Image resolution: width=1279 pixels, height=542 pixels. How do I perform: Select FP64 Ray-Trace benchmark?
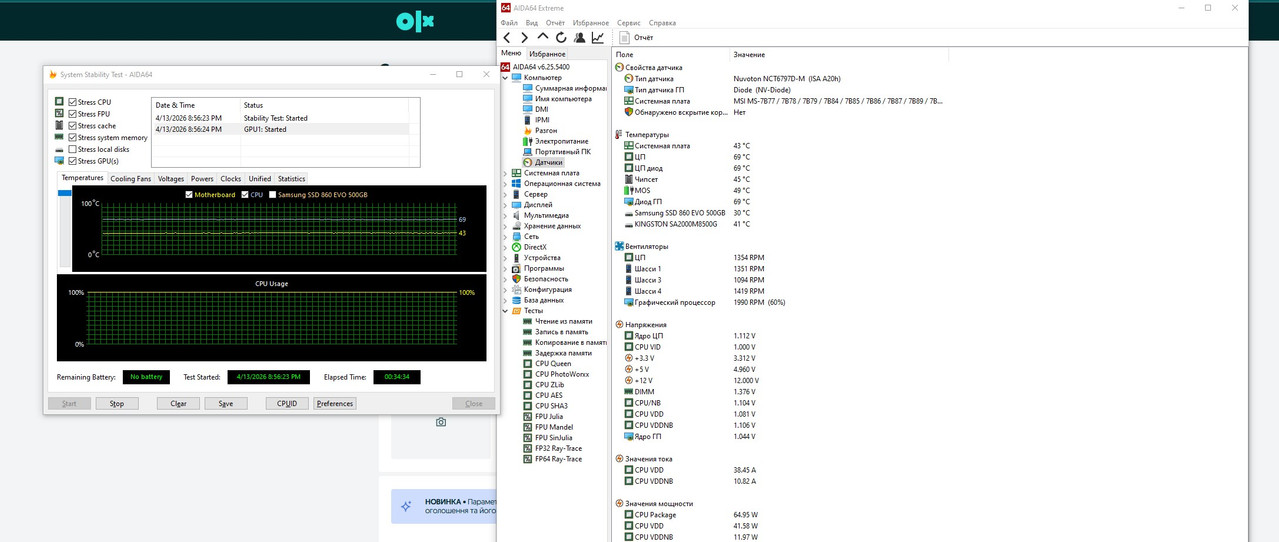(558, 458)
